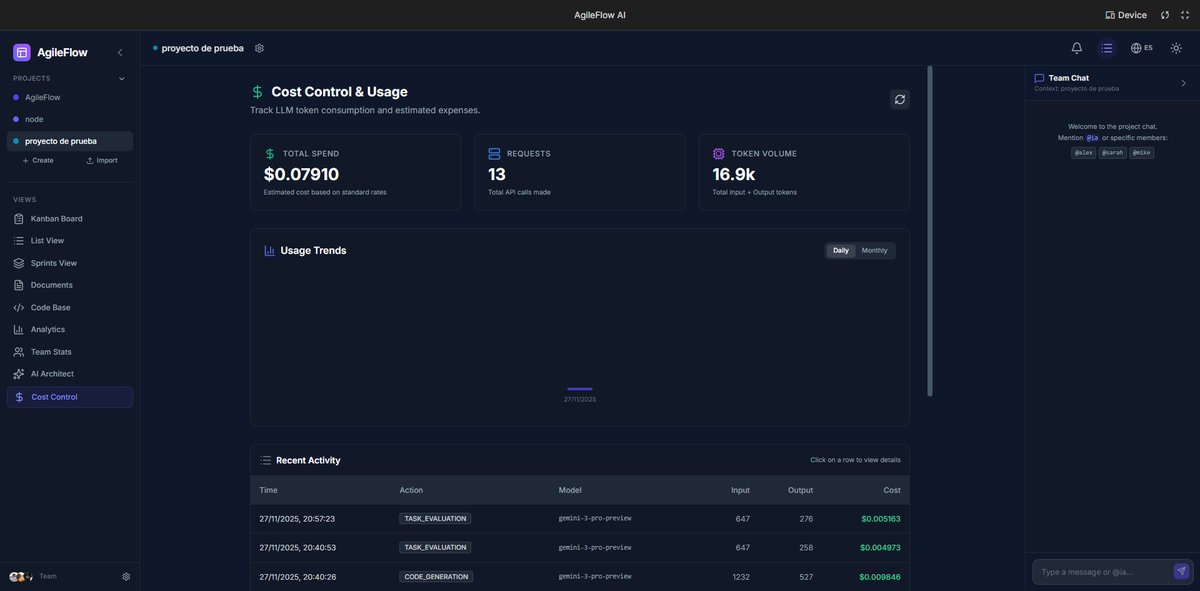Click the Code Base brackets icon

(x=19, y=307)
